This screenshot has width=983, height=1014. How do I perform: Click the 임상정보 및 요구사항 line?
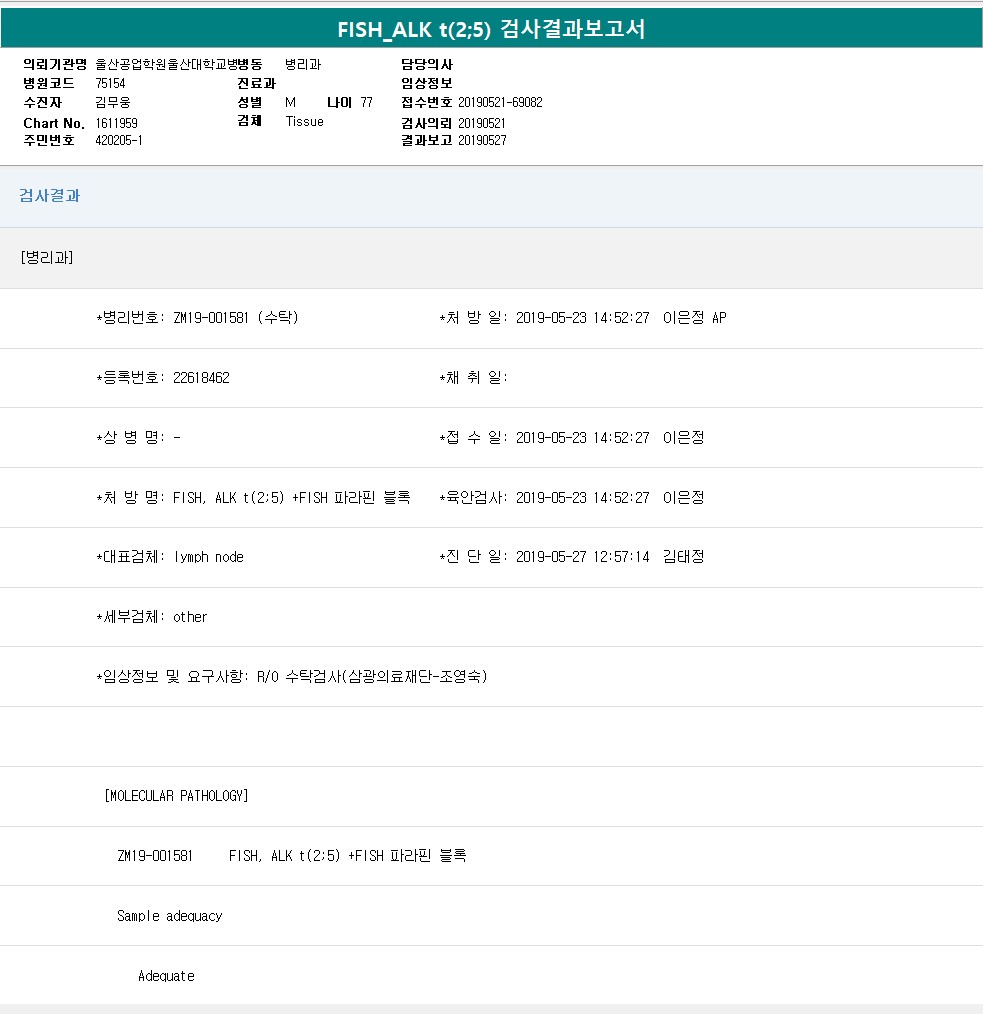click(292, 677)
